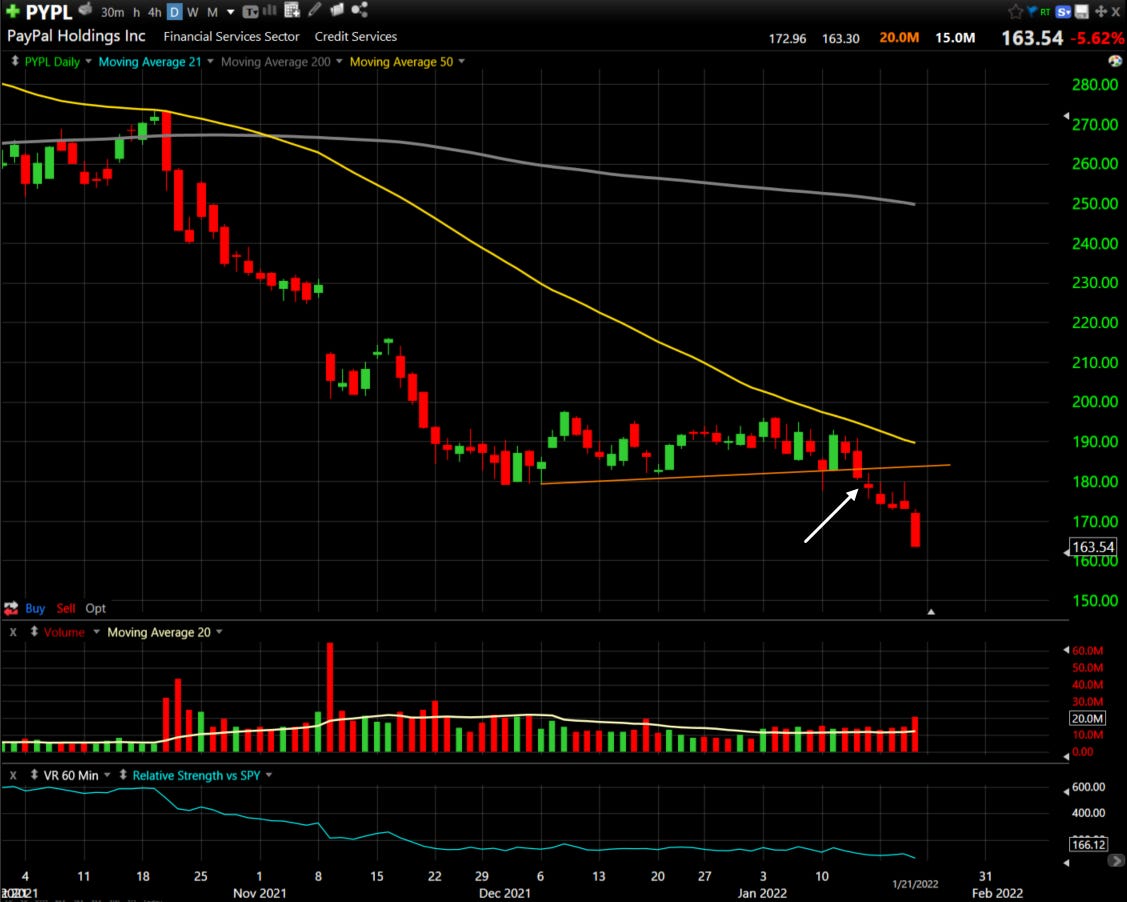The image size is (1127, 902).
Task: Open the blue 'S' symbol-link dropdown
Action: [x=1064, y=11]
